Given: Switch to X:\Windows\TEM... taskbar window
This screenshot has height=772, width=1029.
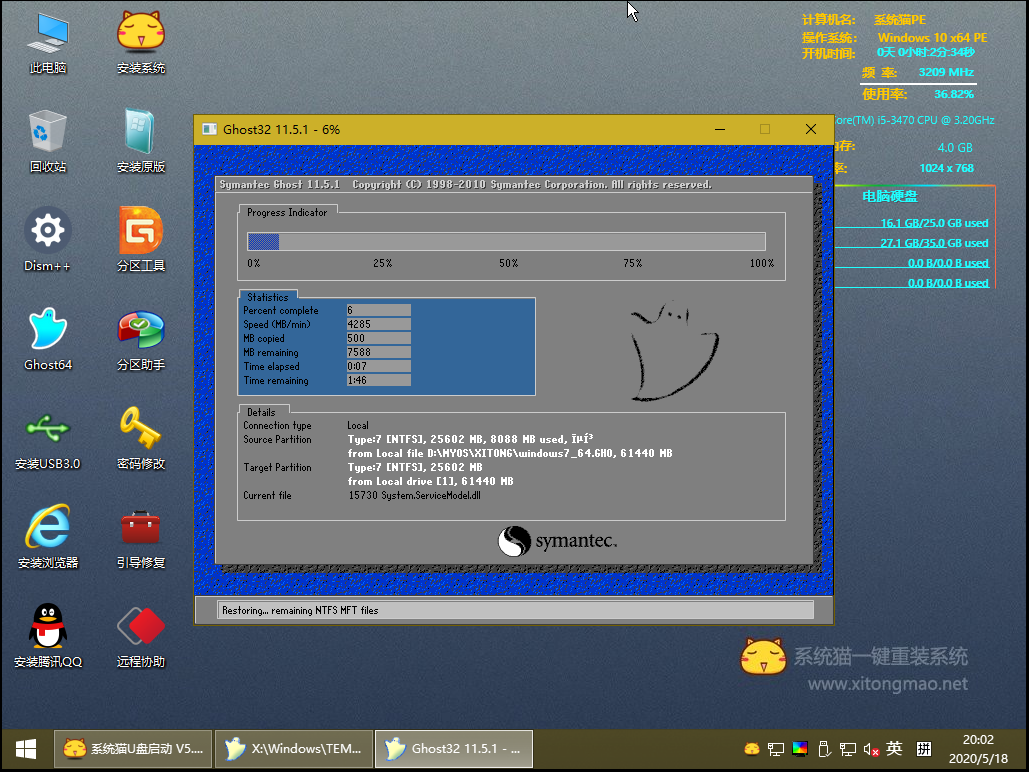Looking at the screenshot, I should coord(294,749).
